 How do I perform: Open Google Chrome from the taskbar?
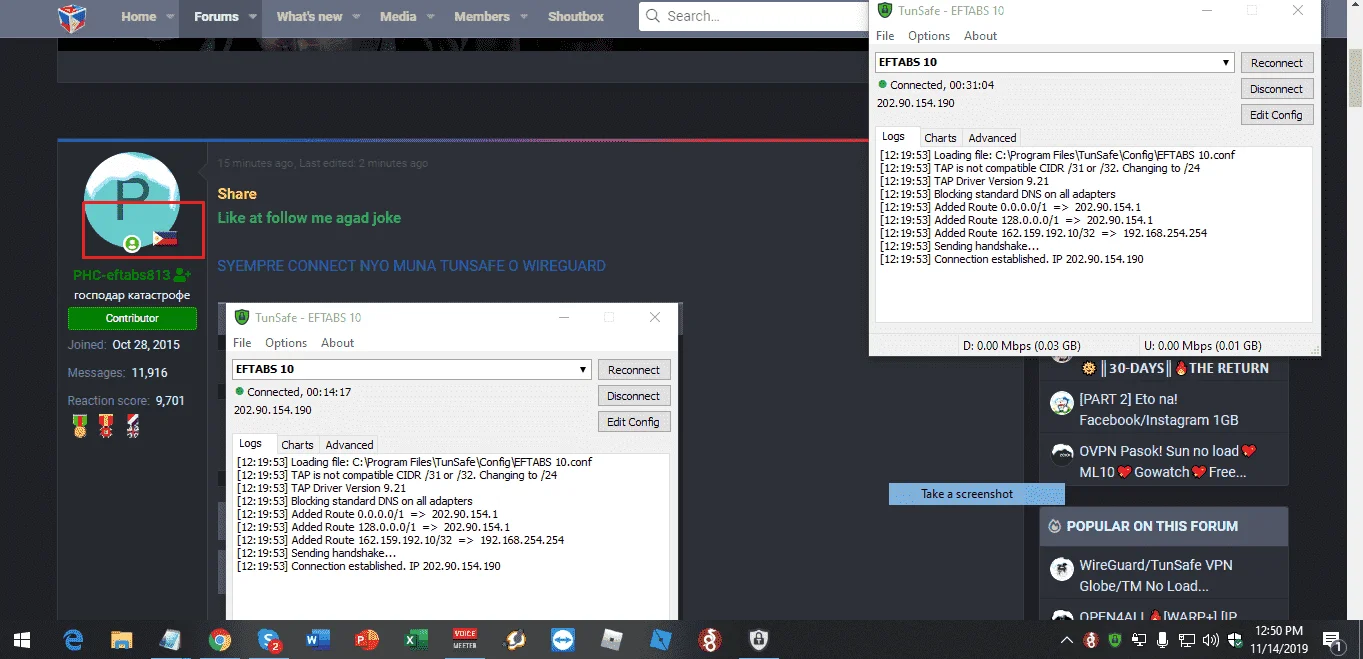point(220,639)
